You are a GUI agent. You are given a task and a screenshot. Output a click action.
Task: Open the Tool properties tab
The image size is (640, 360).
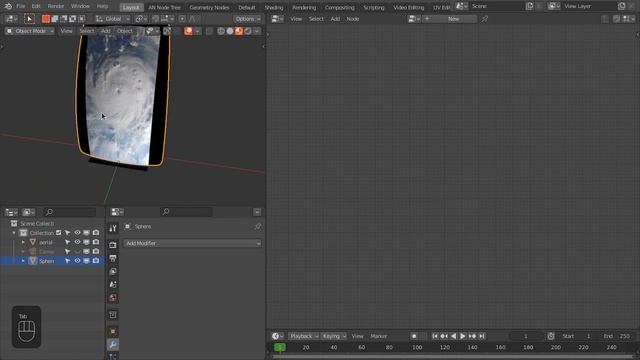point(113,228)
